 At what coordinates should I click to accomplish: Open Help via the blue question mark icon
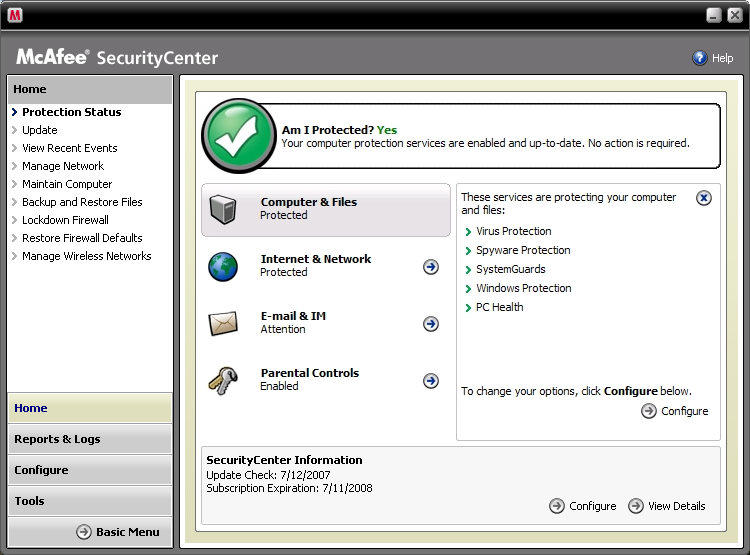coord(699,58)
